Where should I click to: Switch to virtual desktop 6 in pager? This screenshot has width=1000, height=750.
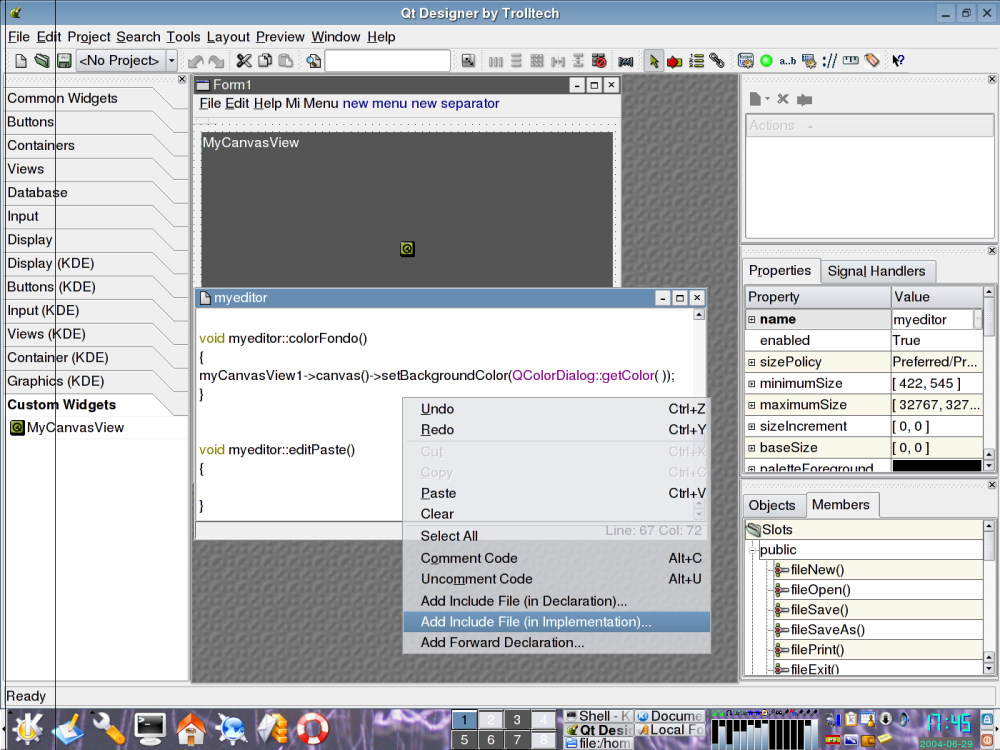pyautogui.click(x=490, y=740)
